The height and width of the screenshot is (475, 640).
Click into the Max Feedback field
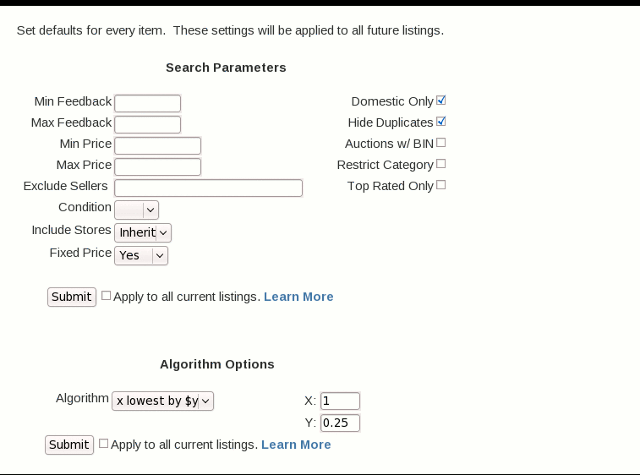pos(147,124)
